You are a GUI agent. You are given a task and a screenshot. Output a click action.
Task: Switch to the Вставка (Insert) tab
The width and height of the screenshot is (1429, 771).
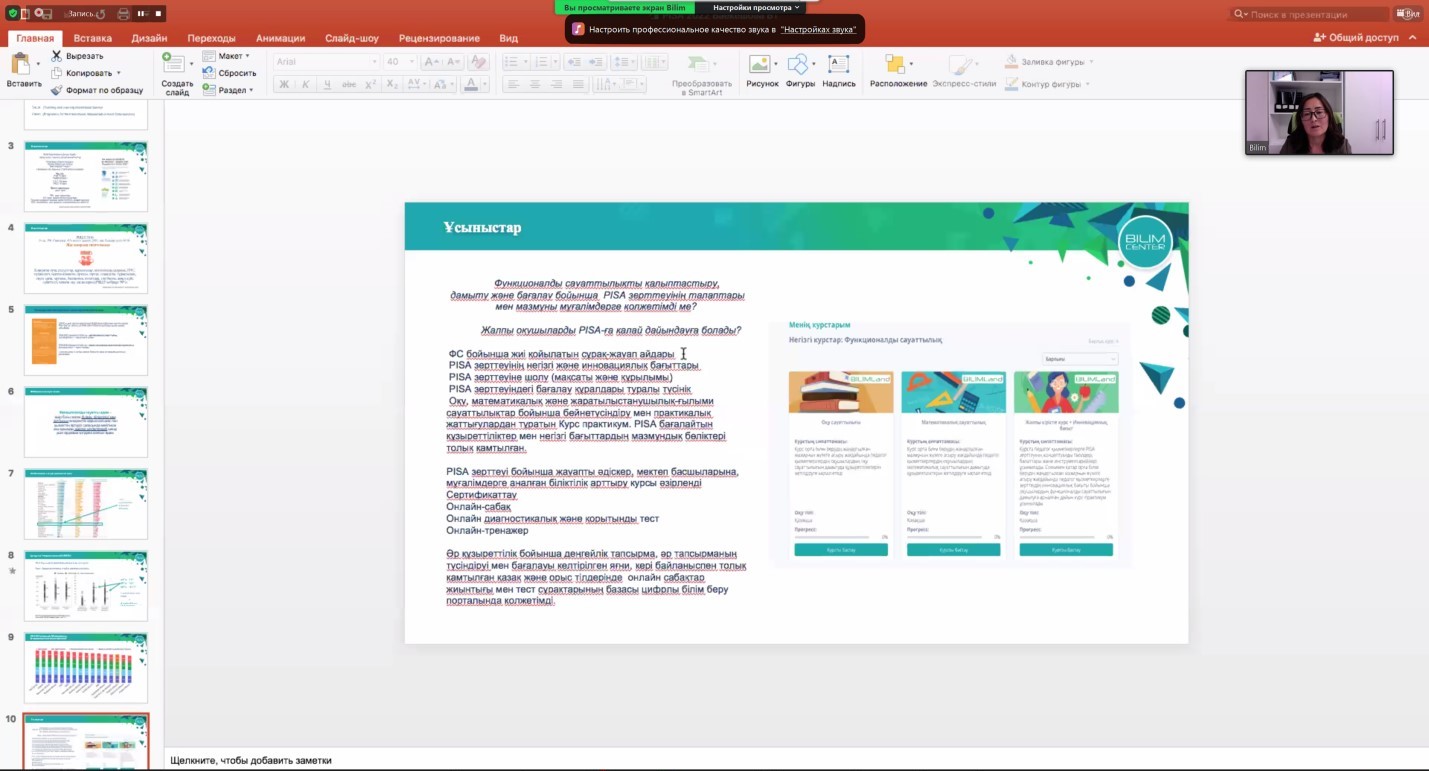tap(92, 38)
